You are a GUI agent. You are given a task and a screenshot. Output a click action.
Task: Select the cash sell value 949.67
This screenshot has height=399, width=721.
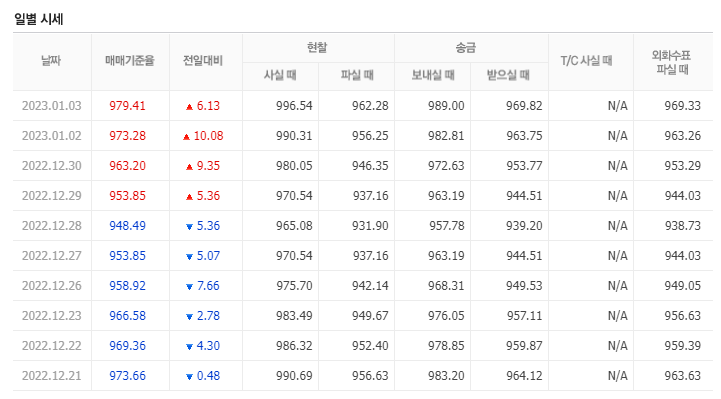[x=370, y=316]
